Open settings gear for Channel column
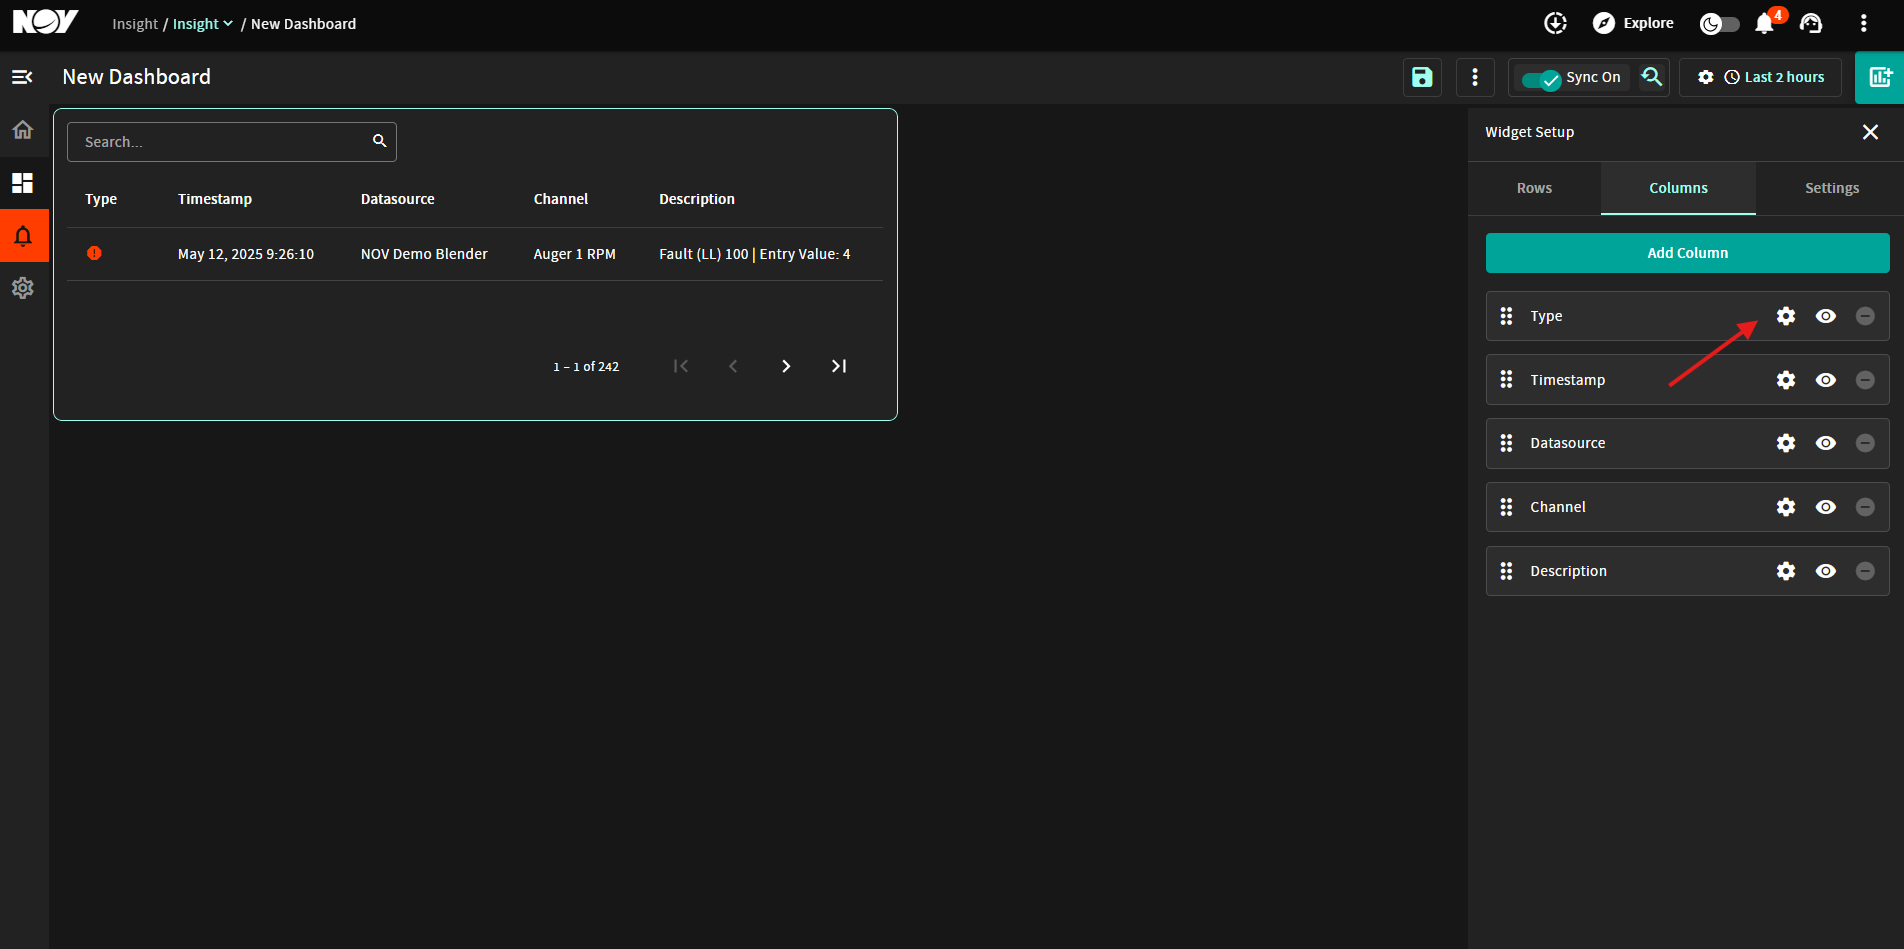The image size is (1904, 949). click(1786, 507)
